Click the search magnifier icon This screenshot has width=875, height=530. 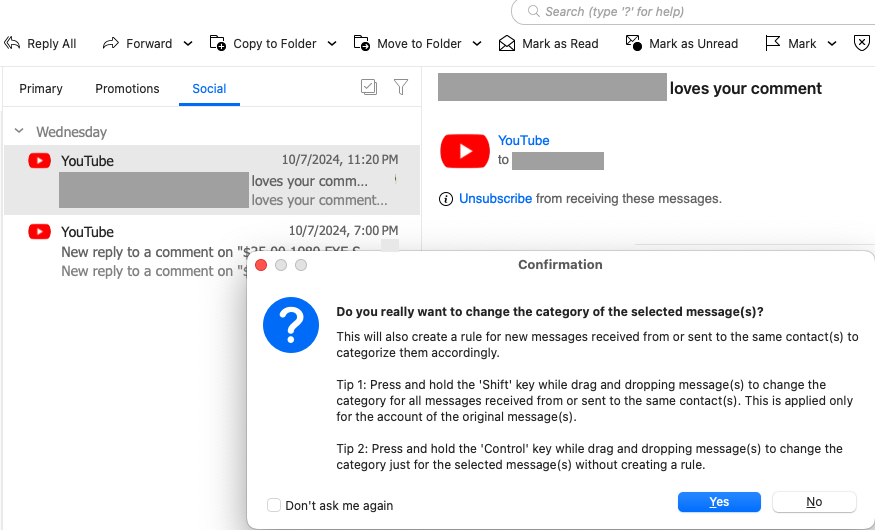coord(533,11)
